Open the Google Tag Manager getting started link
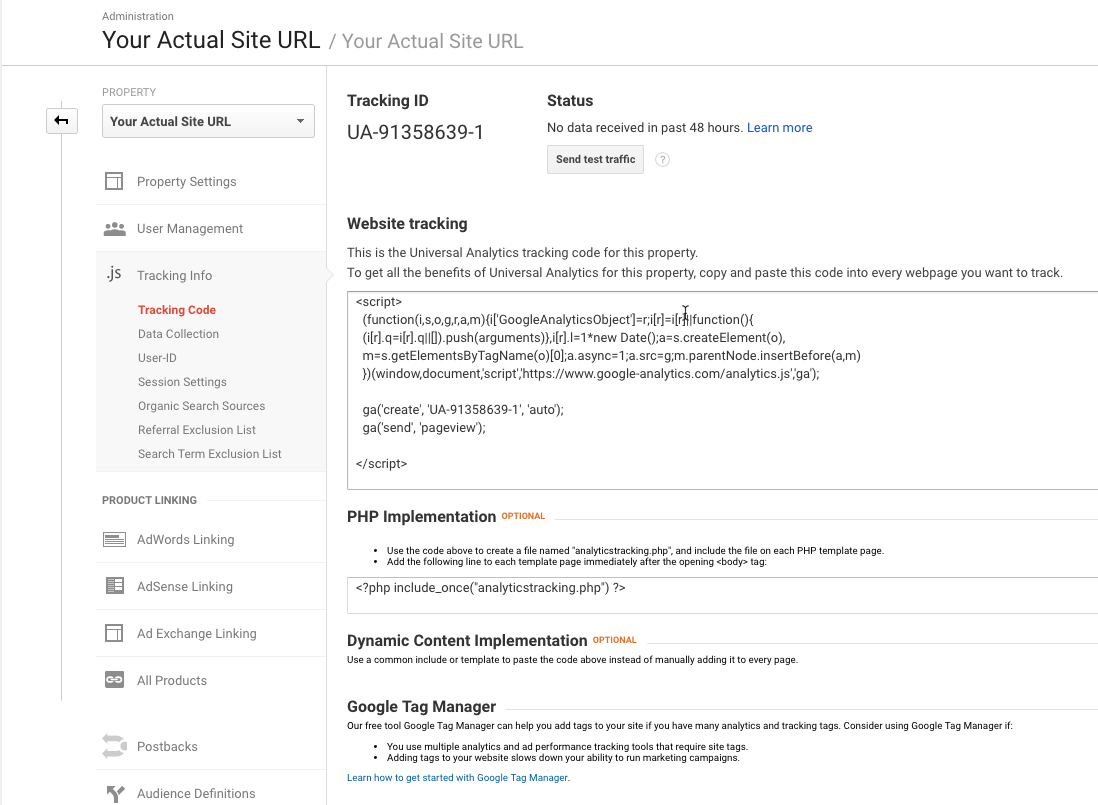The image size is (1098, 805). point(458,777)
